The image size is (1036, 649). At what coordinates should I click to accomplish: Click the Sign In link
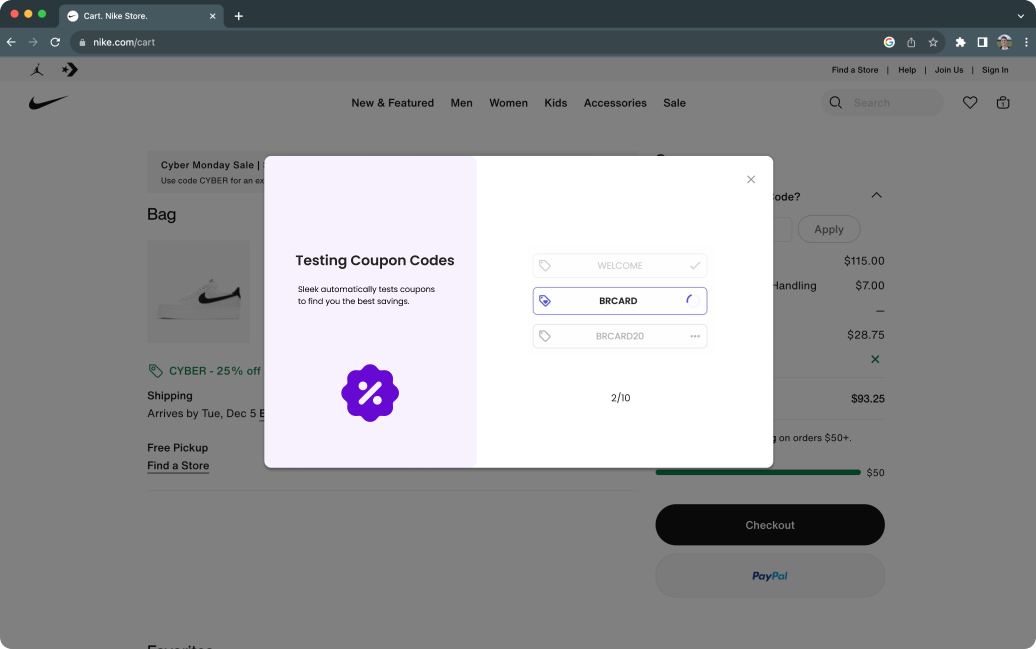994,69
